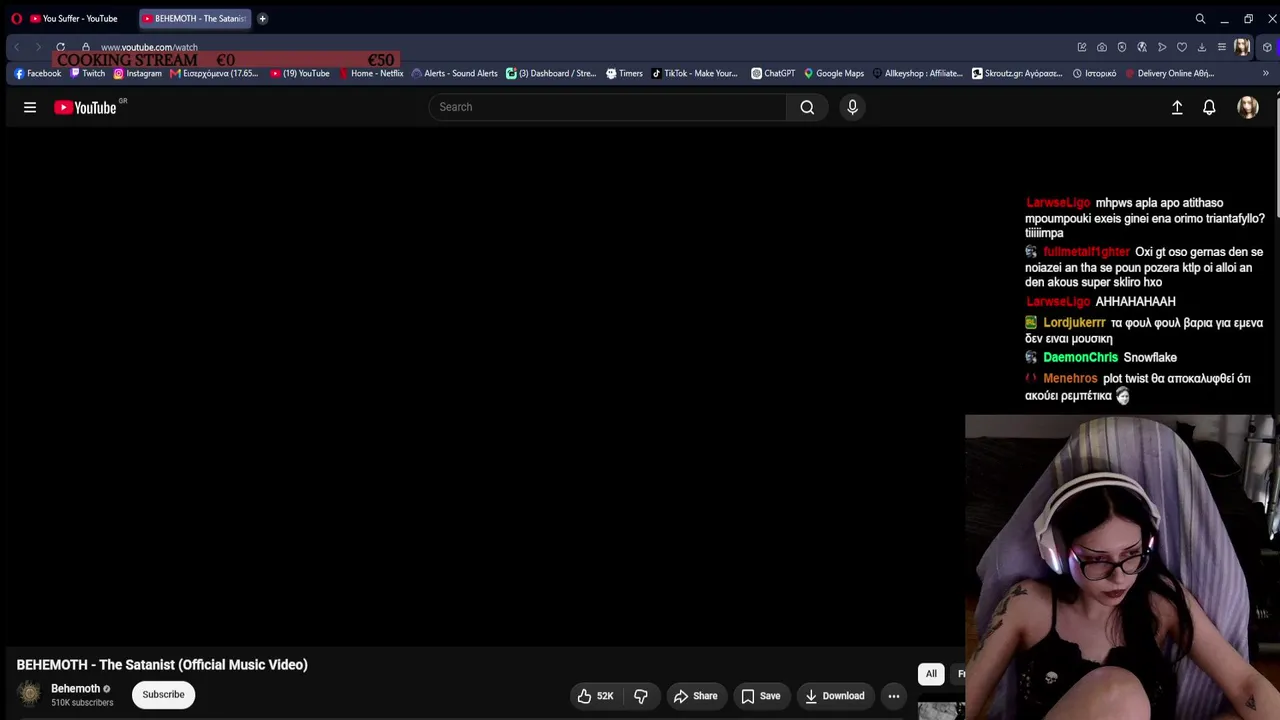This screenshot has width=1280, height=720.
Task: Open the browser profile avatar
Action: (x=1242, y=47)
